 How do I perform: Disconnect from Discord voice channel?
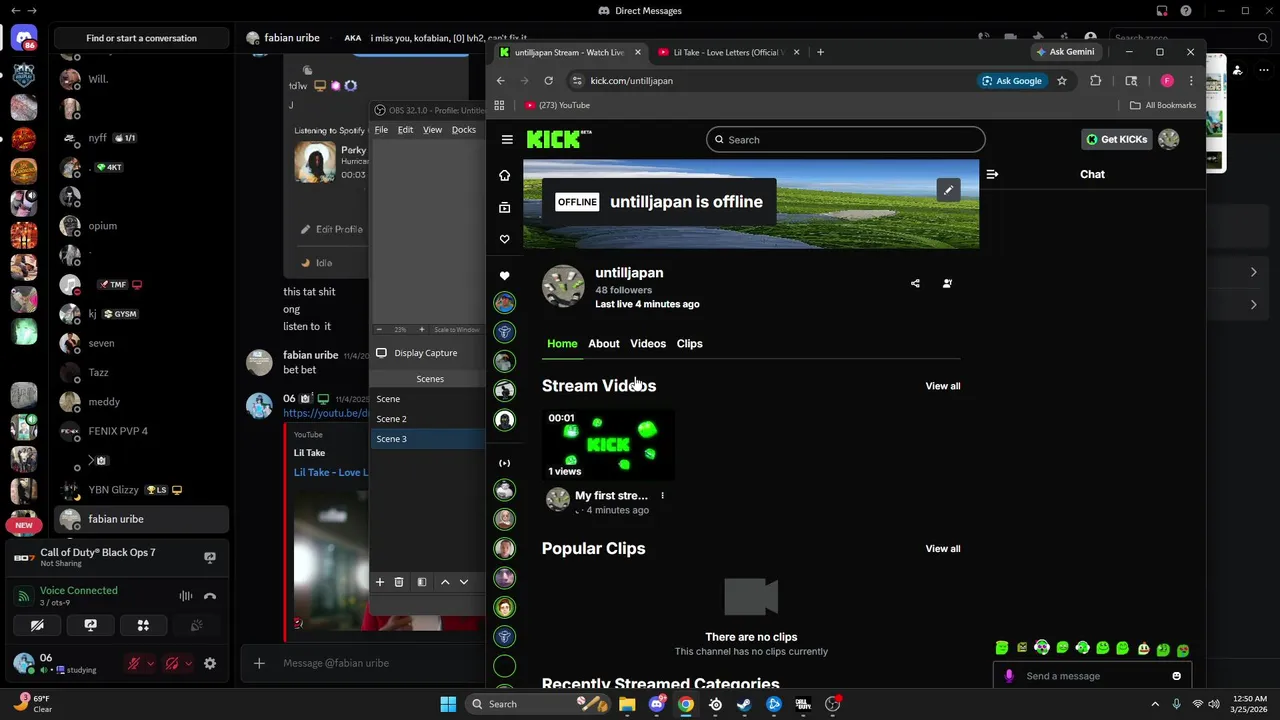[210, 596]
